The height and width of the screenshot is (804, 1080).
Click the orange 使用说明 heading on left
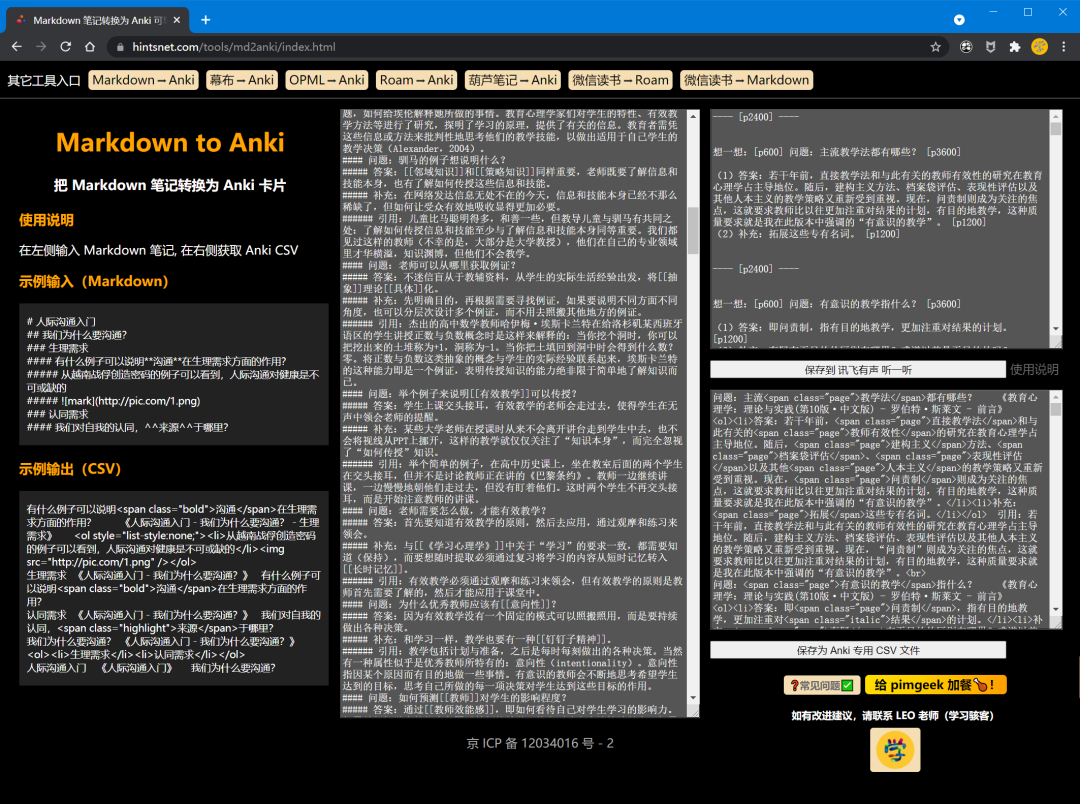[x=46, y=220]
